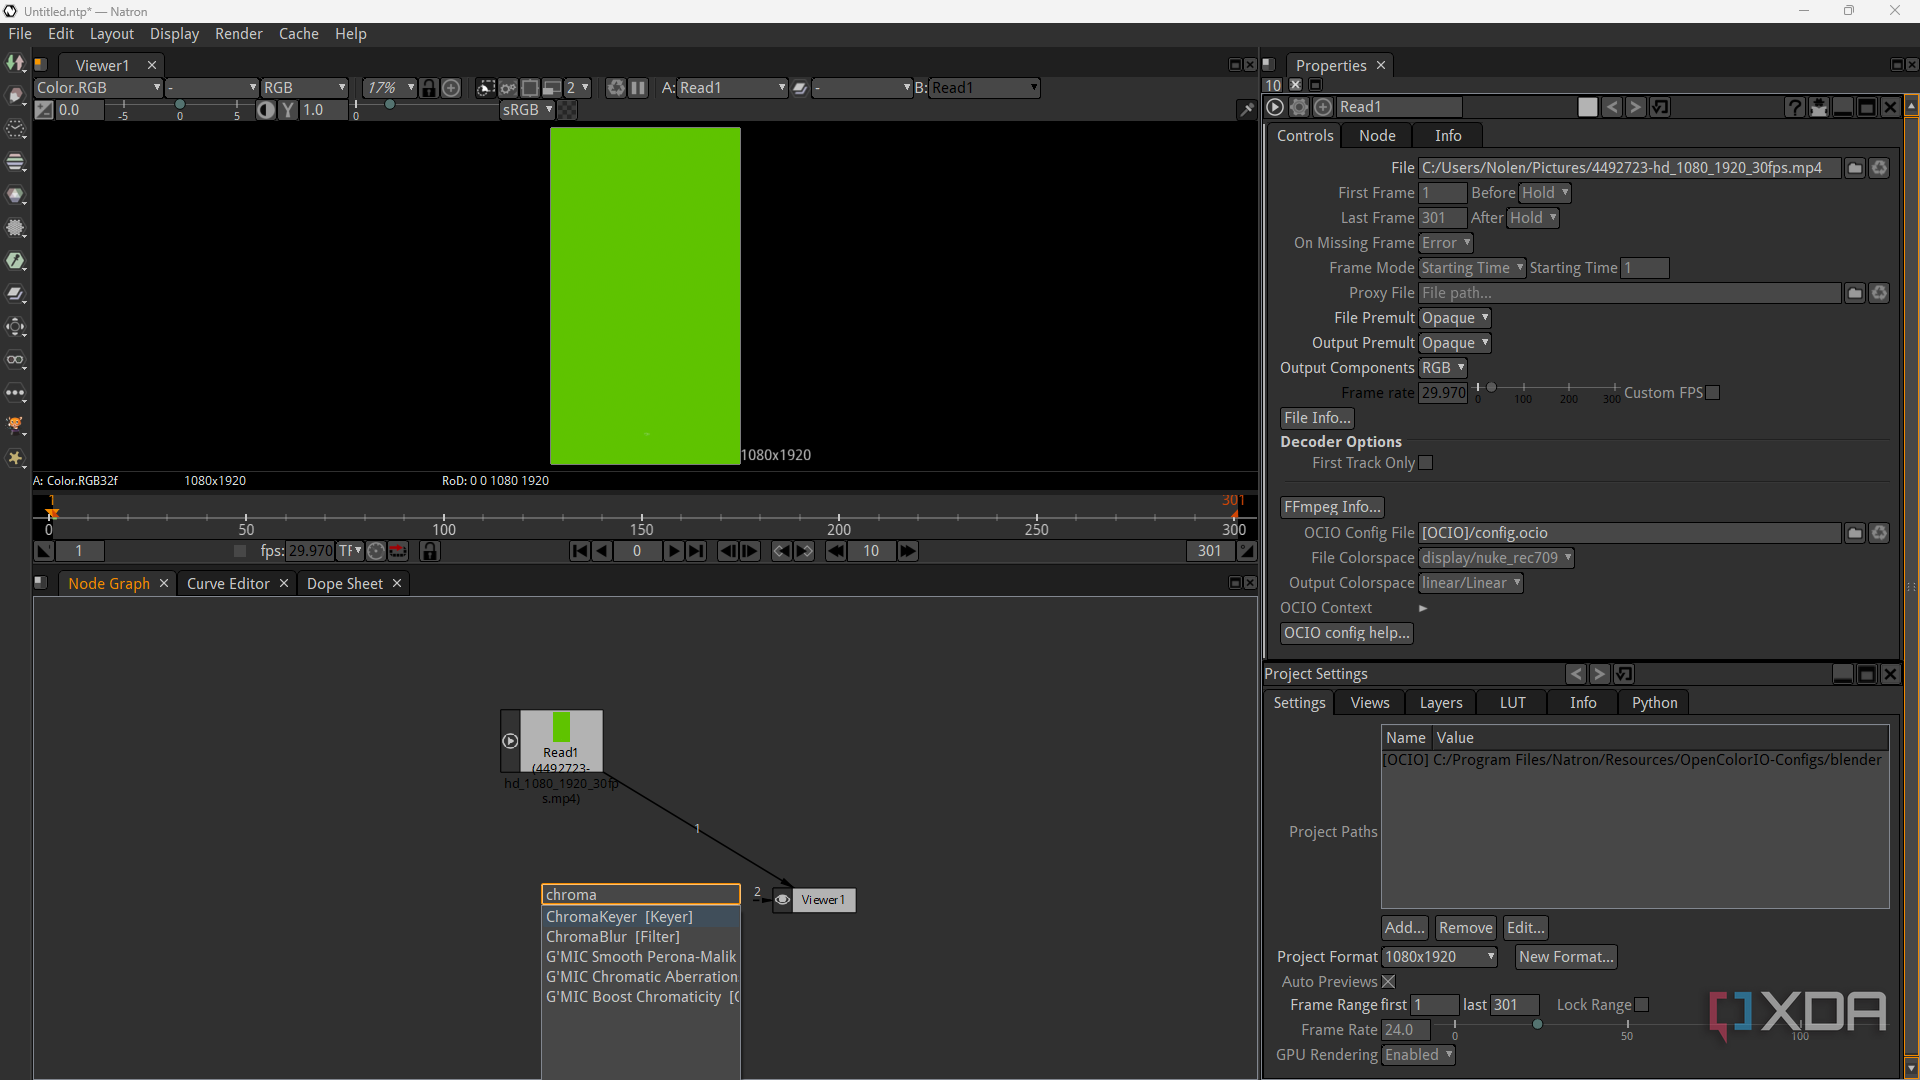
Task: Pause viewer updates with pause icon
Action: point(638,88)
